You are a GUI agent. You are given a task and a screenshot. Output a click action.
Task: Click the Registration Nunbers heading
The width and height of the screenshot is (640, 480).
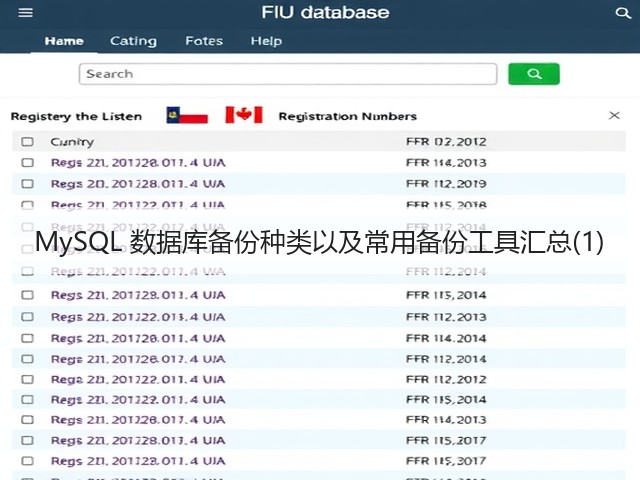[x=347, y=116]
